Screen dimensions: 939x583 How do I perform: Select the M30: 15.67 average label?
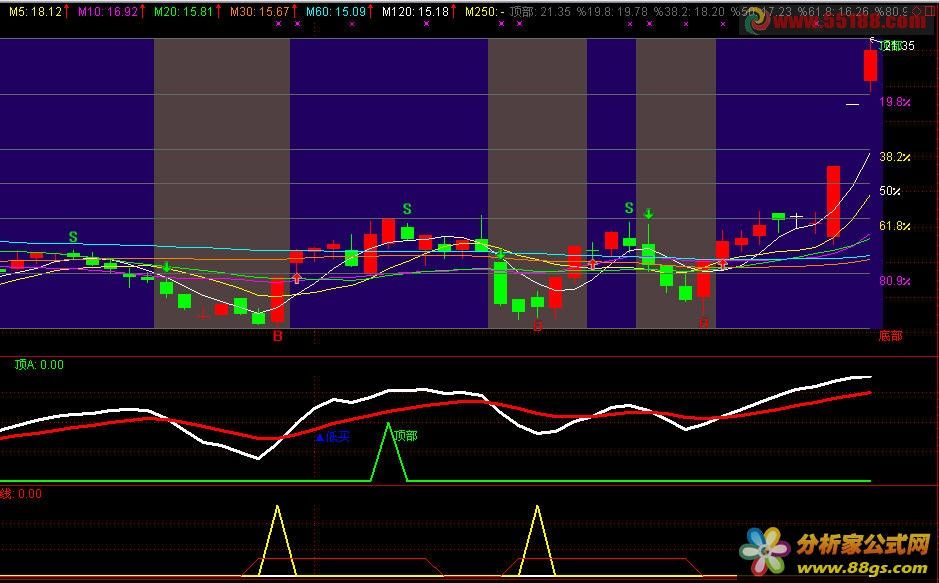pyautogui.click(x=259, y=11)
